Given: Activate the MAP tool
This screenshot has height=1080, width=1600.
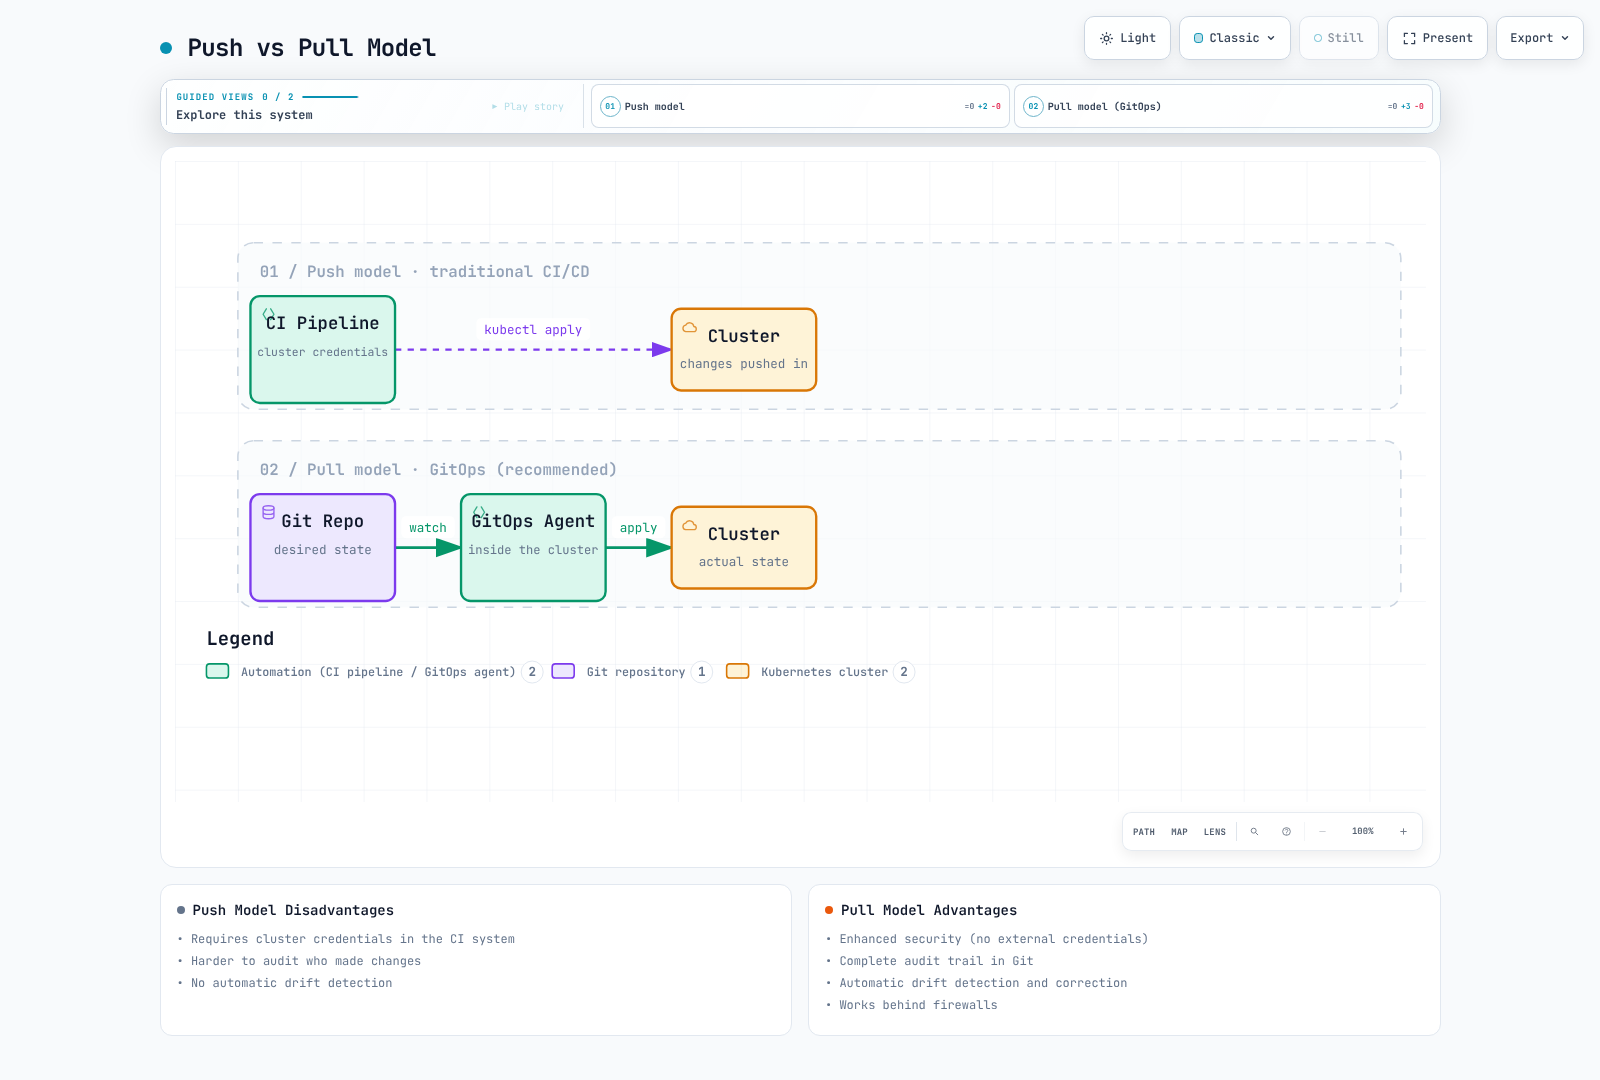Looking at the screenshot, I should pyautogui.click(x=1180, y=832).
